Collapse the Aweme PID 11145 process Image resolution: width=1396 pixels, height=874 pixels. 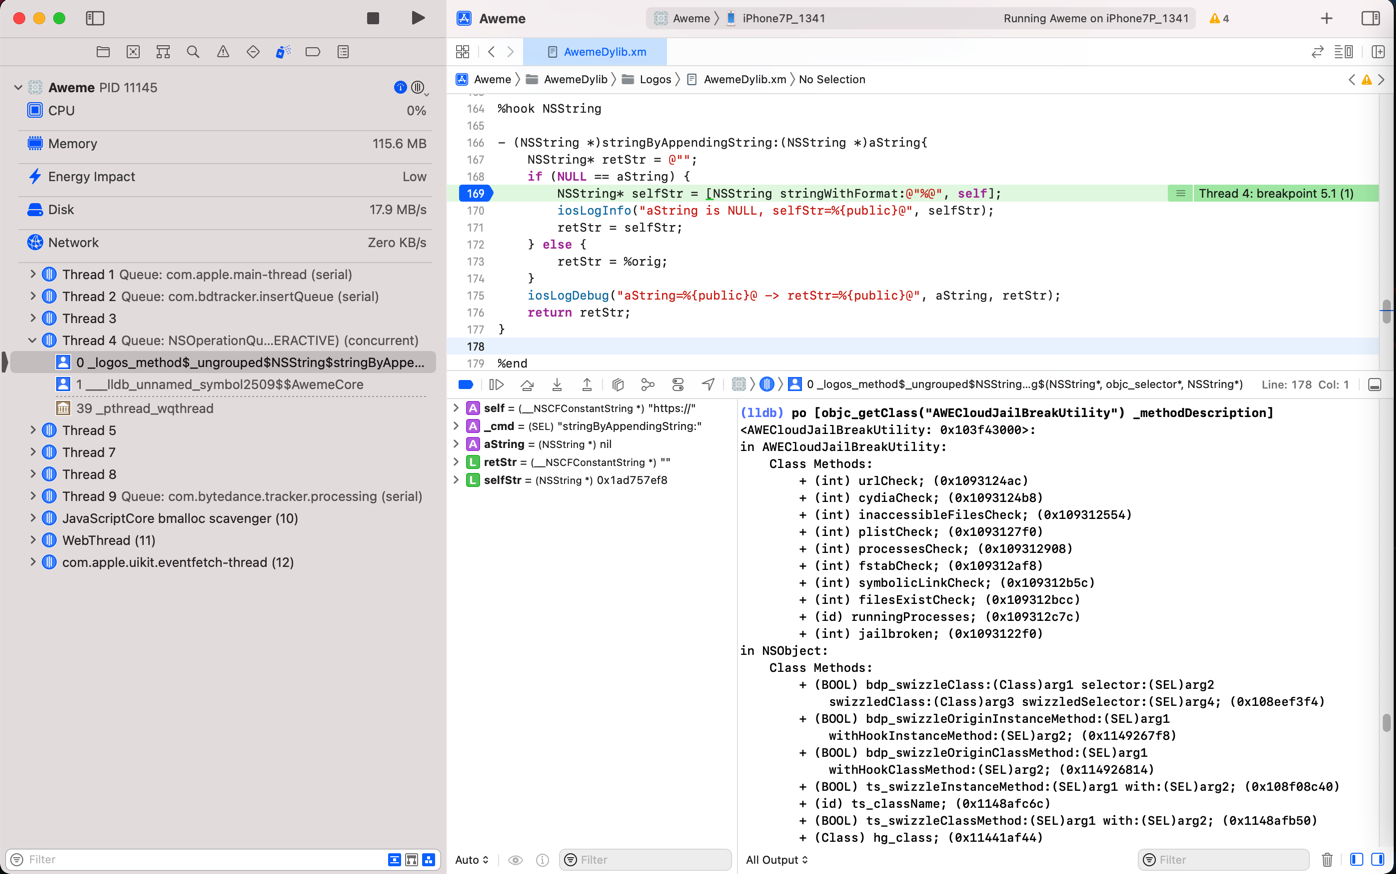[x=18, y=88]
